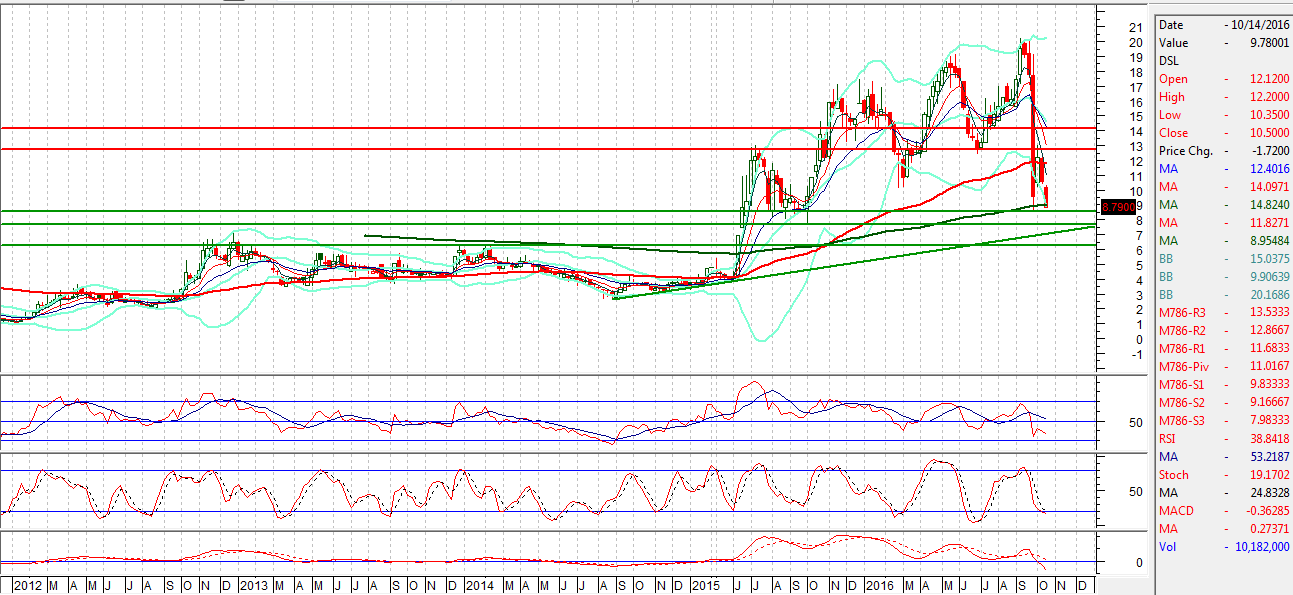Click the 2015 year label on time axis
Image resolution: width=1293 pixels, height=595 pixels.
point(707,584)
